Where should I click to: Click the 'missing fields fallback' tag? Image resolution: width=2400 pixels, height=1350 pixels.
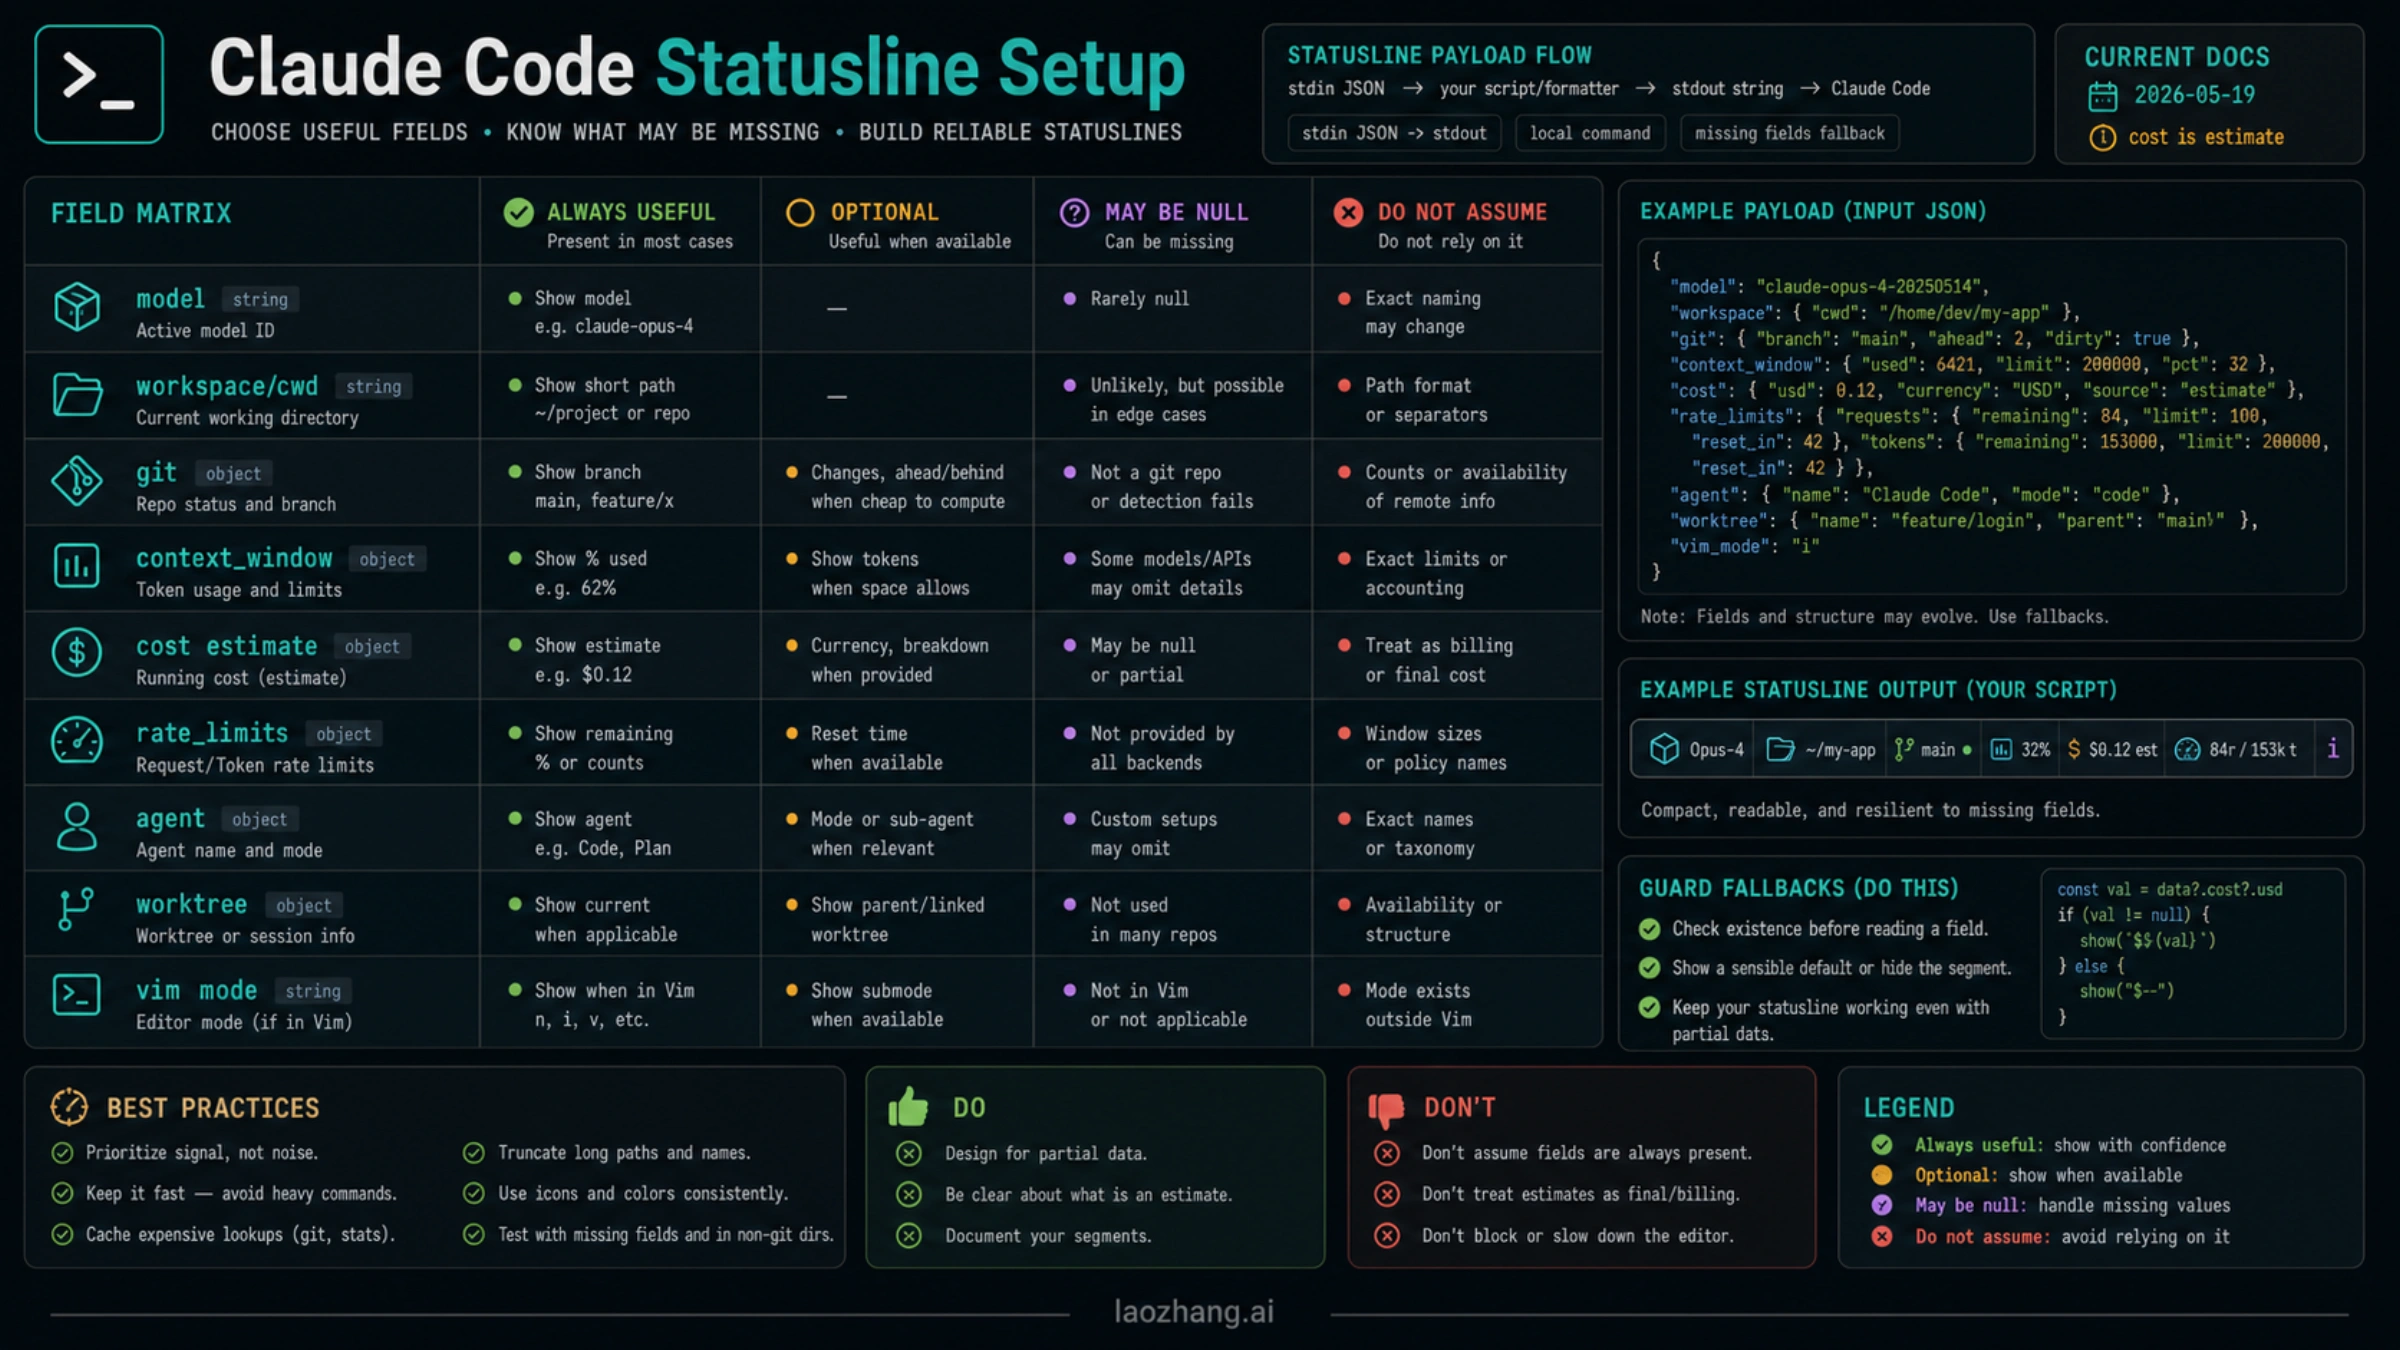[x=1789, y=133]
